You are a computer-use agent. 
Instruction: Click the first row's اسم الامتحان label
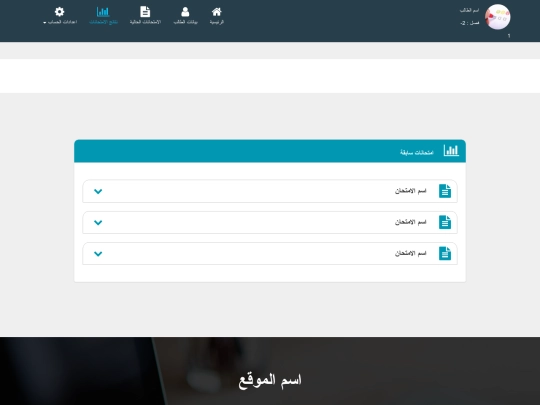point(411,191)
